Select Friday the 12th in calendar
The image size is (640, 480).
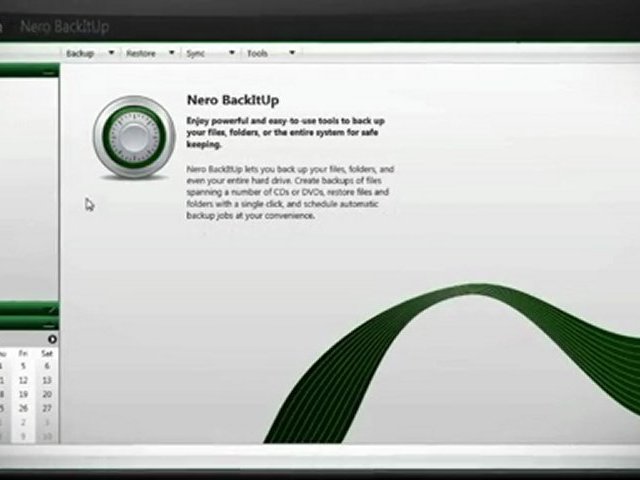pos(23,381)
